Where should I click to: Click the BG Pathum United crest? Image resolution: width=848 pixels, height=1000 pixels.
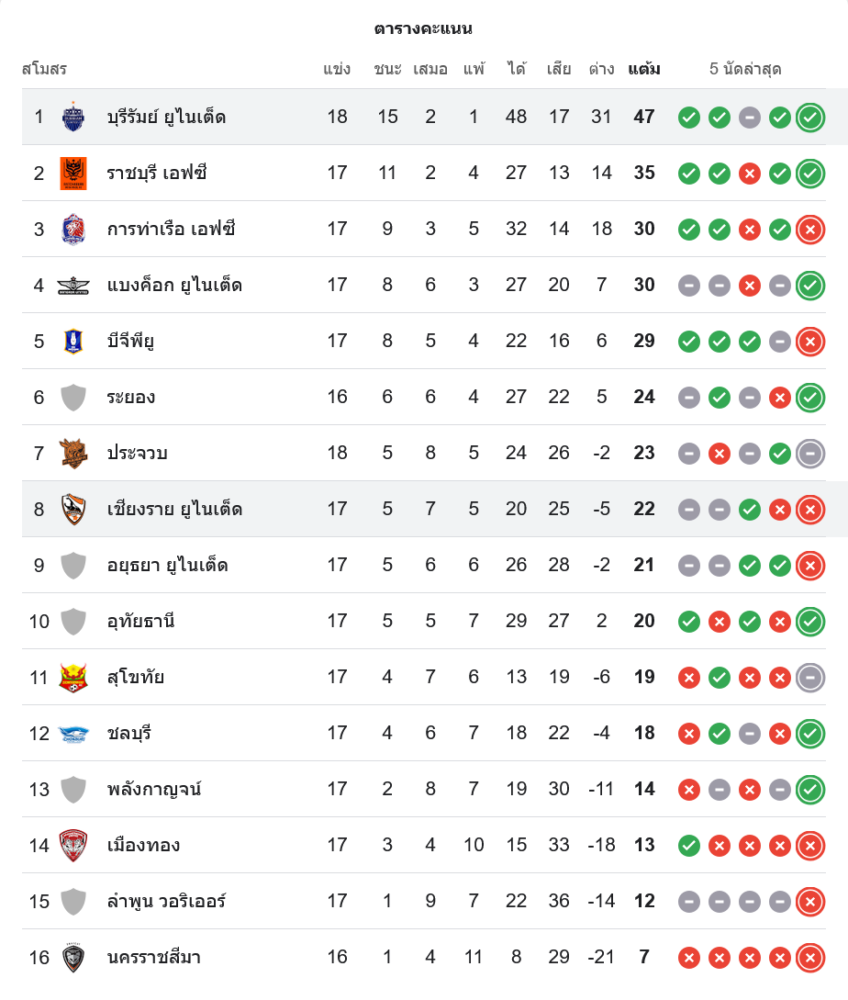click(x=73, y=341)
